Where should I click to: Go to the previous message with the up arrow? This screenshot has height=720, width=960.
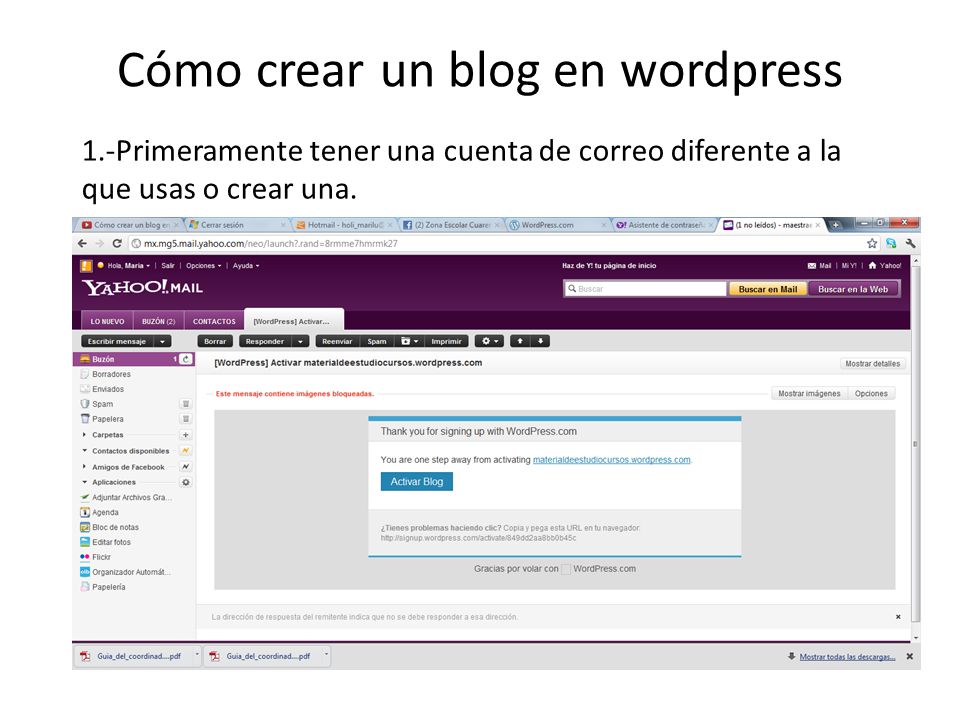tap(520, 341)
